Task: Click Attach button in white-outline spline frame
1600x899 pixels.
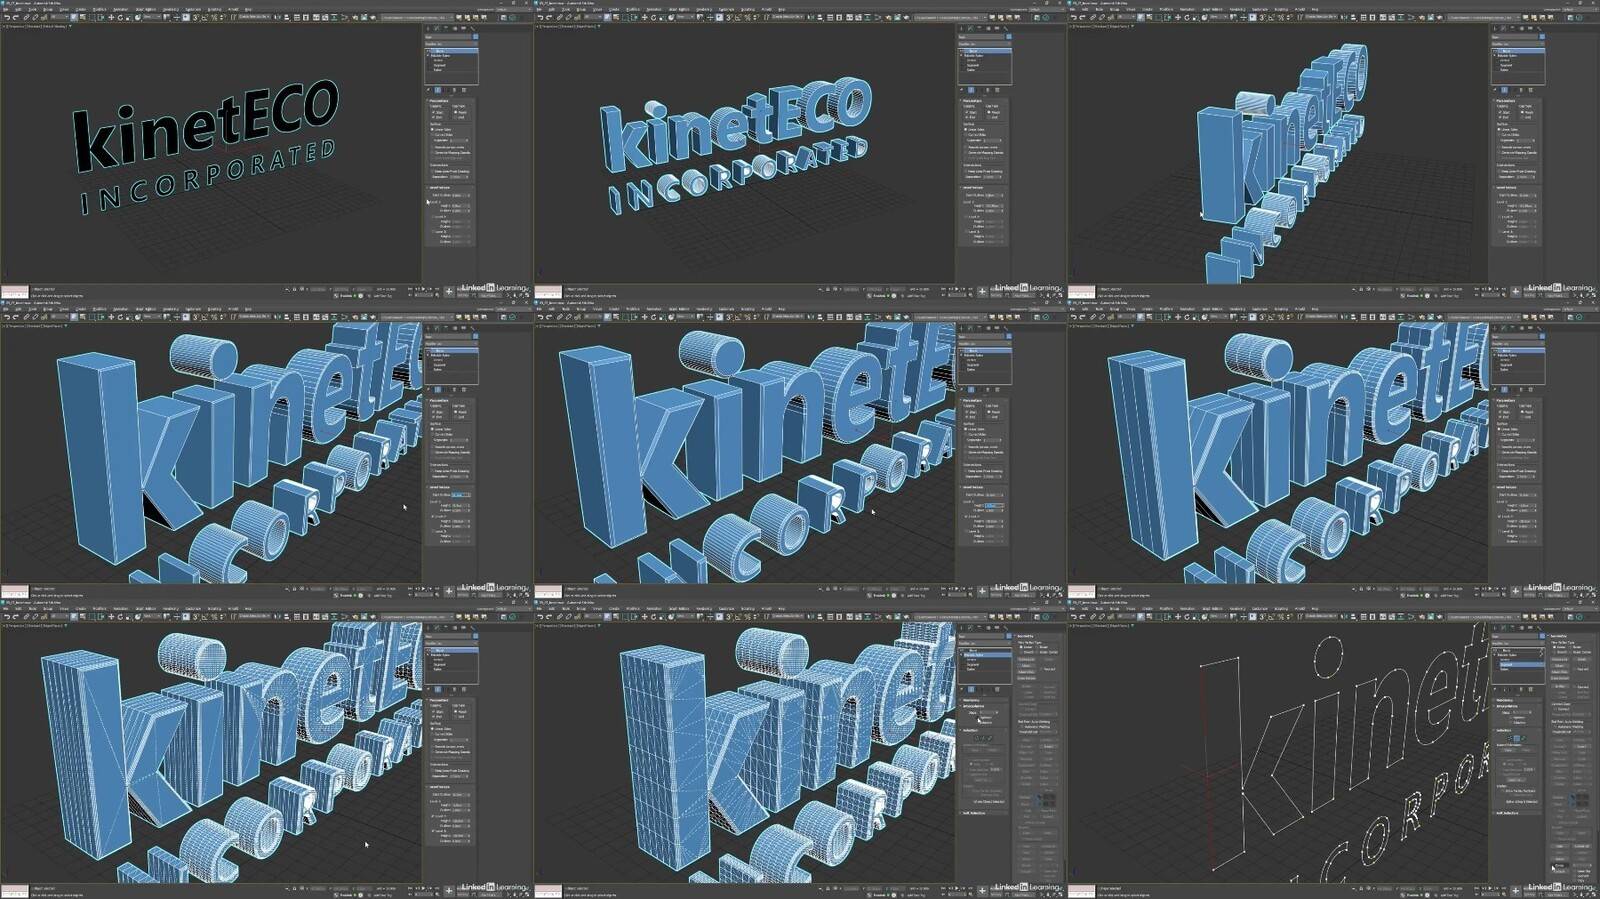Action: point(1558,666)
